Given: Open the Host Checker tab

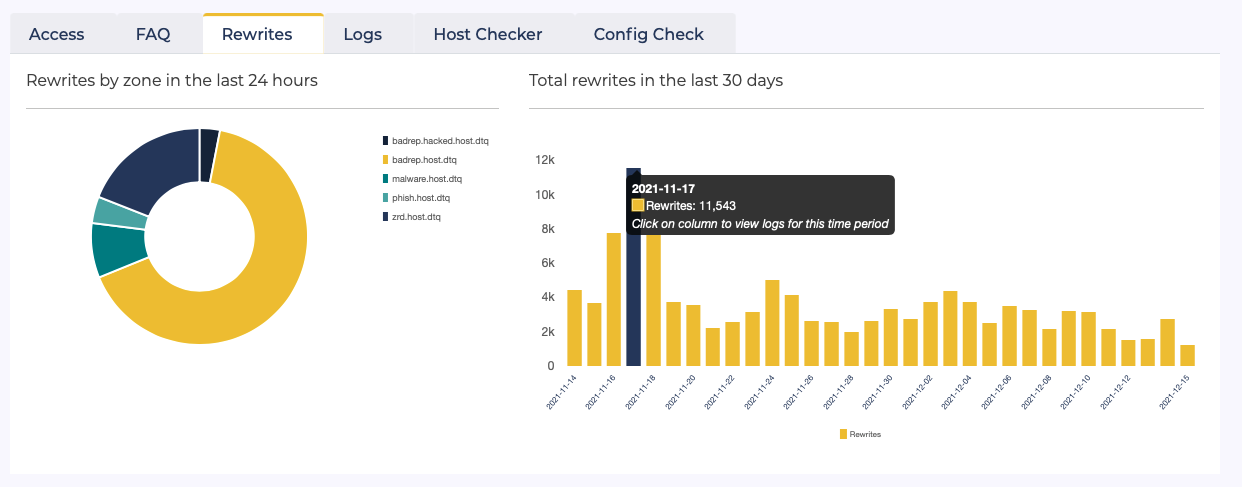Looking at the screenshot, I should 487,34.
